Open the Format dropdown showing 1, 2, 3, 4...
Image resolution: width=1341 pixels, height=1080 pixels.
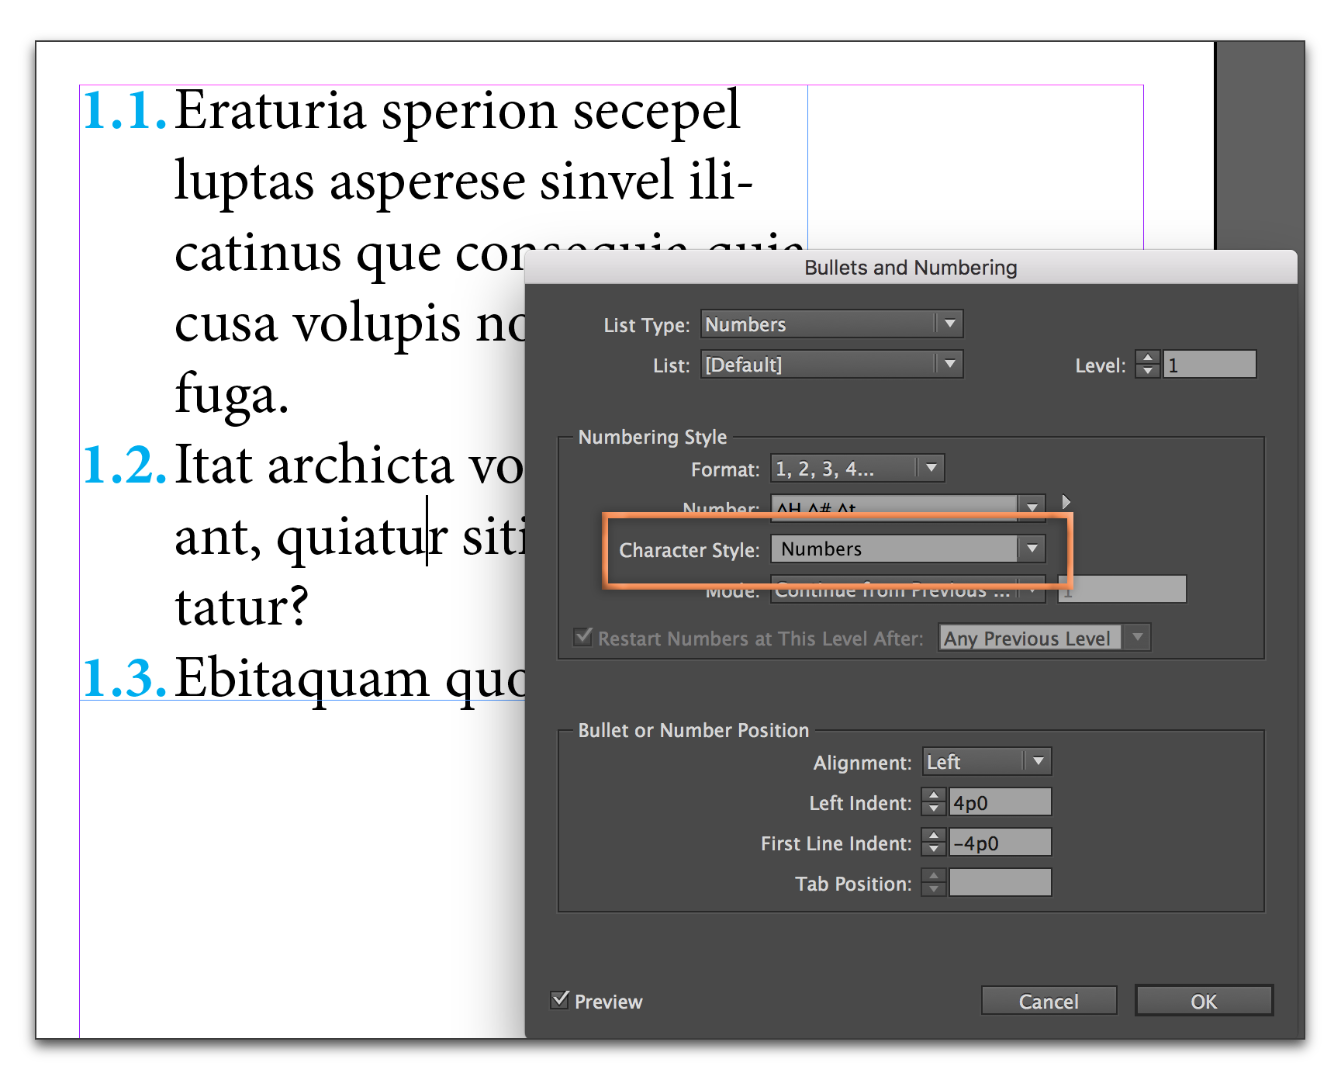930,467
